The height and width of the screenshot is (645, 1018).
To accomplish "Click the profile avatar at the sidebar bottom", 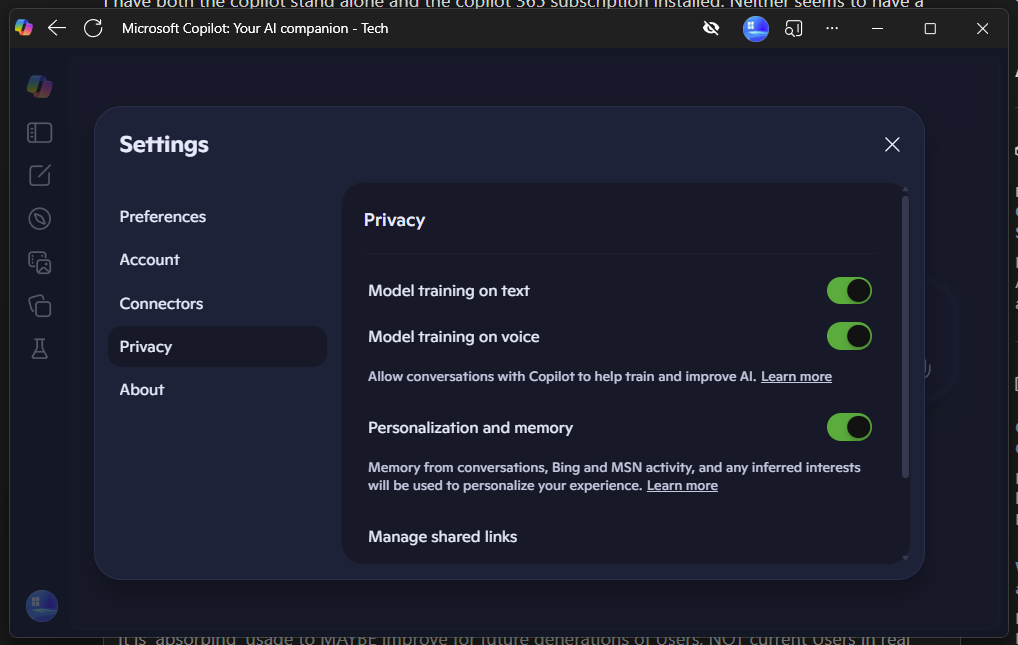I will click(x=42, y=606).
